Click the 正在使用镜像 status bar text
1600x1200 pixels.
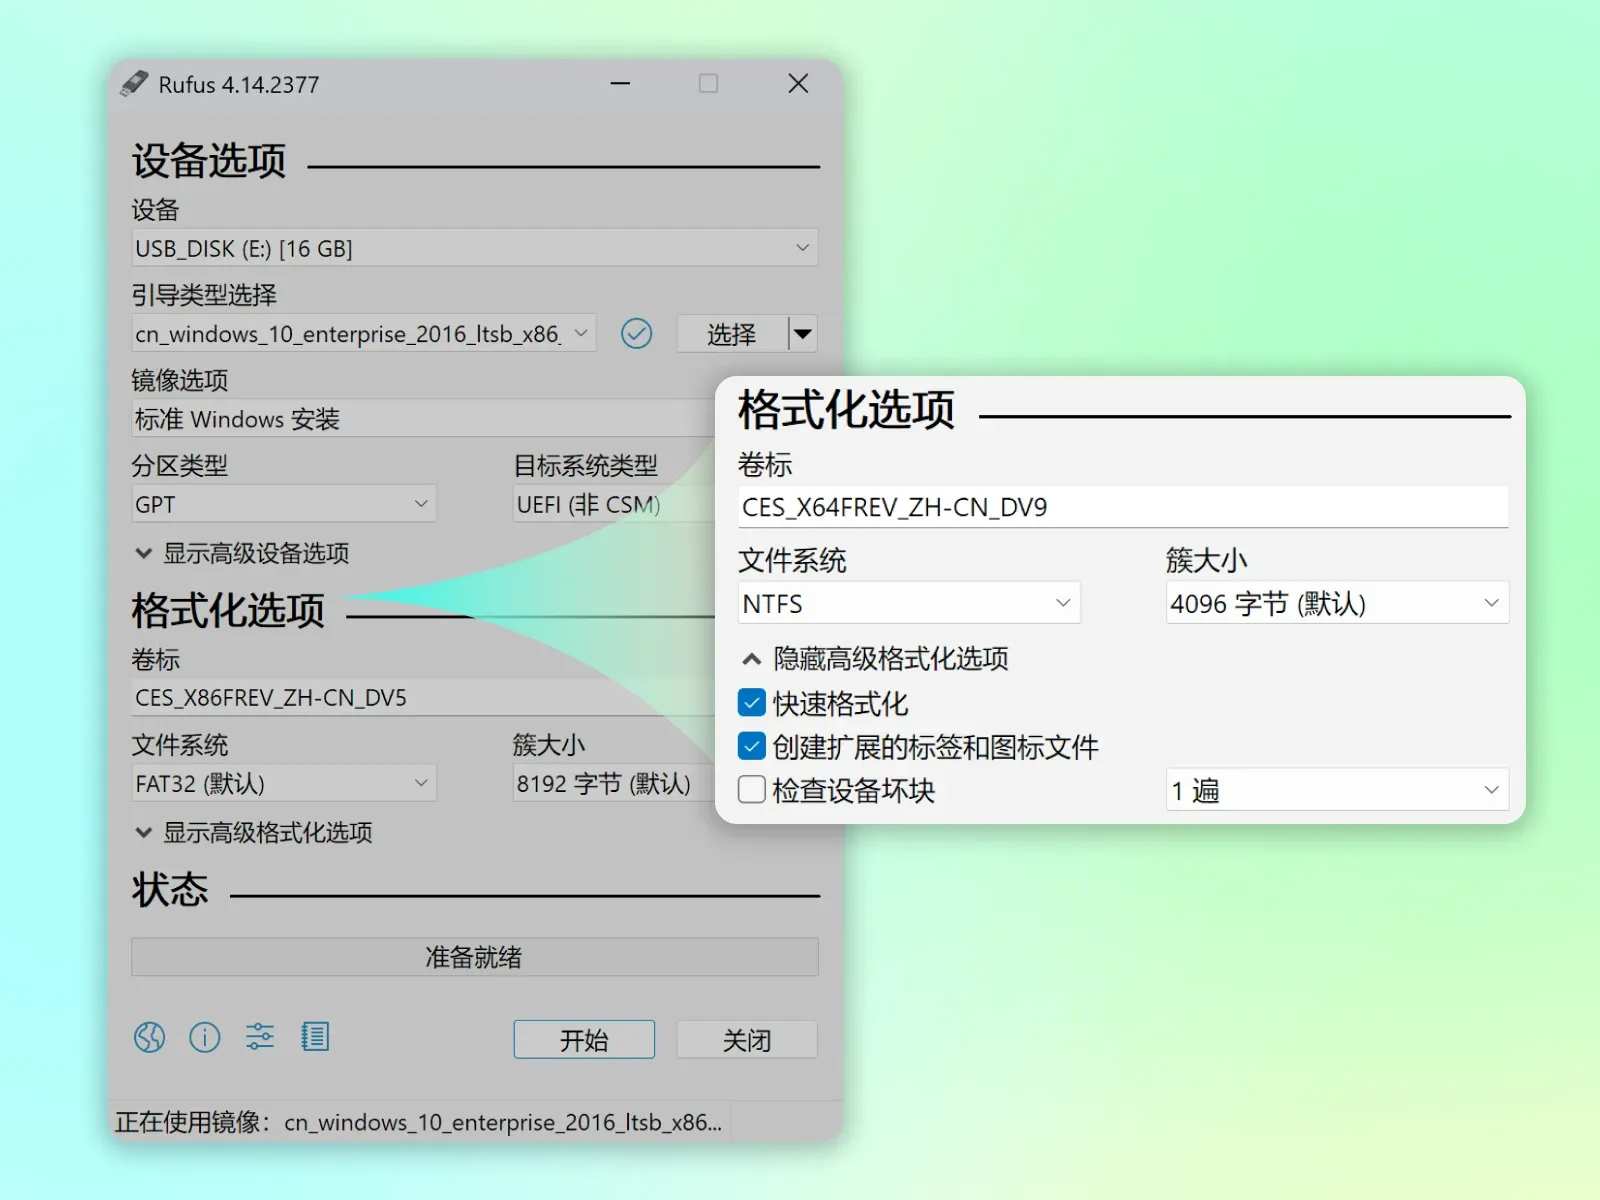418,1122
